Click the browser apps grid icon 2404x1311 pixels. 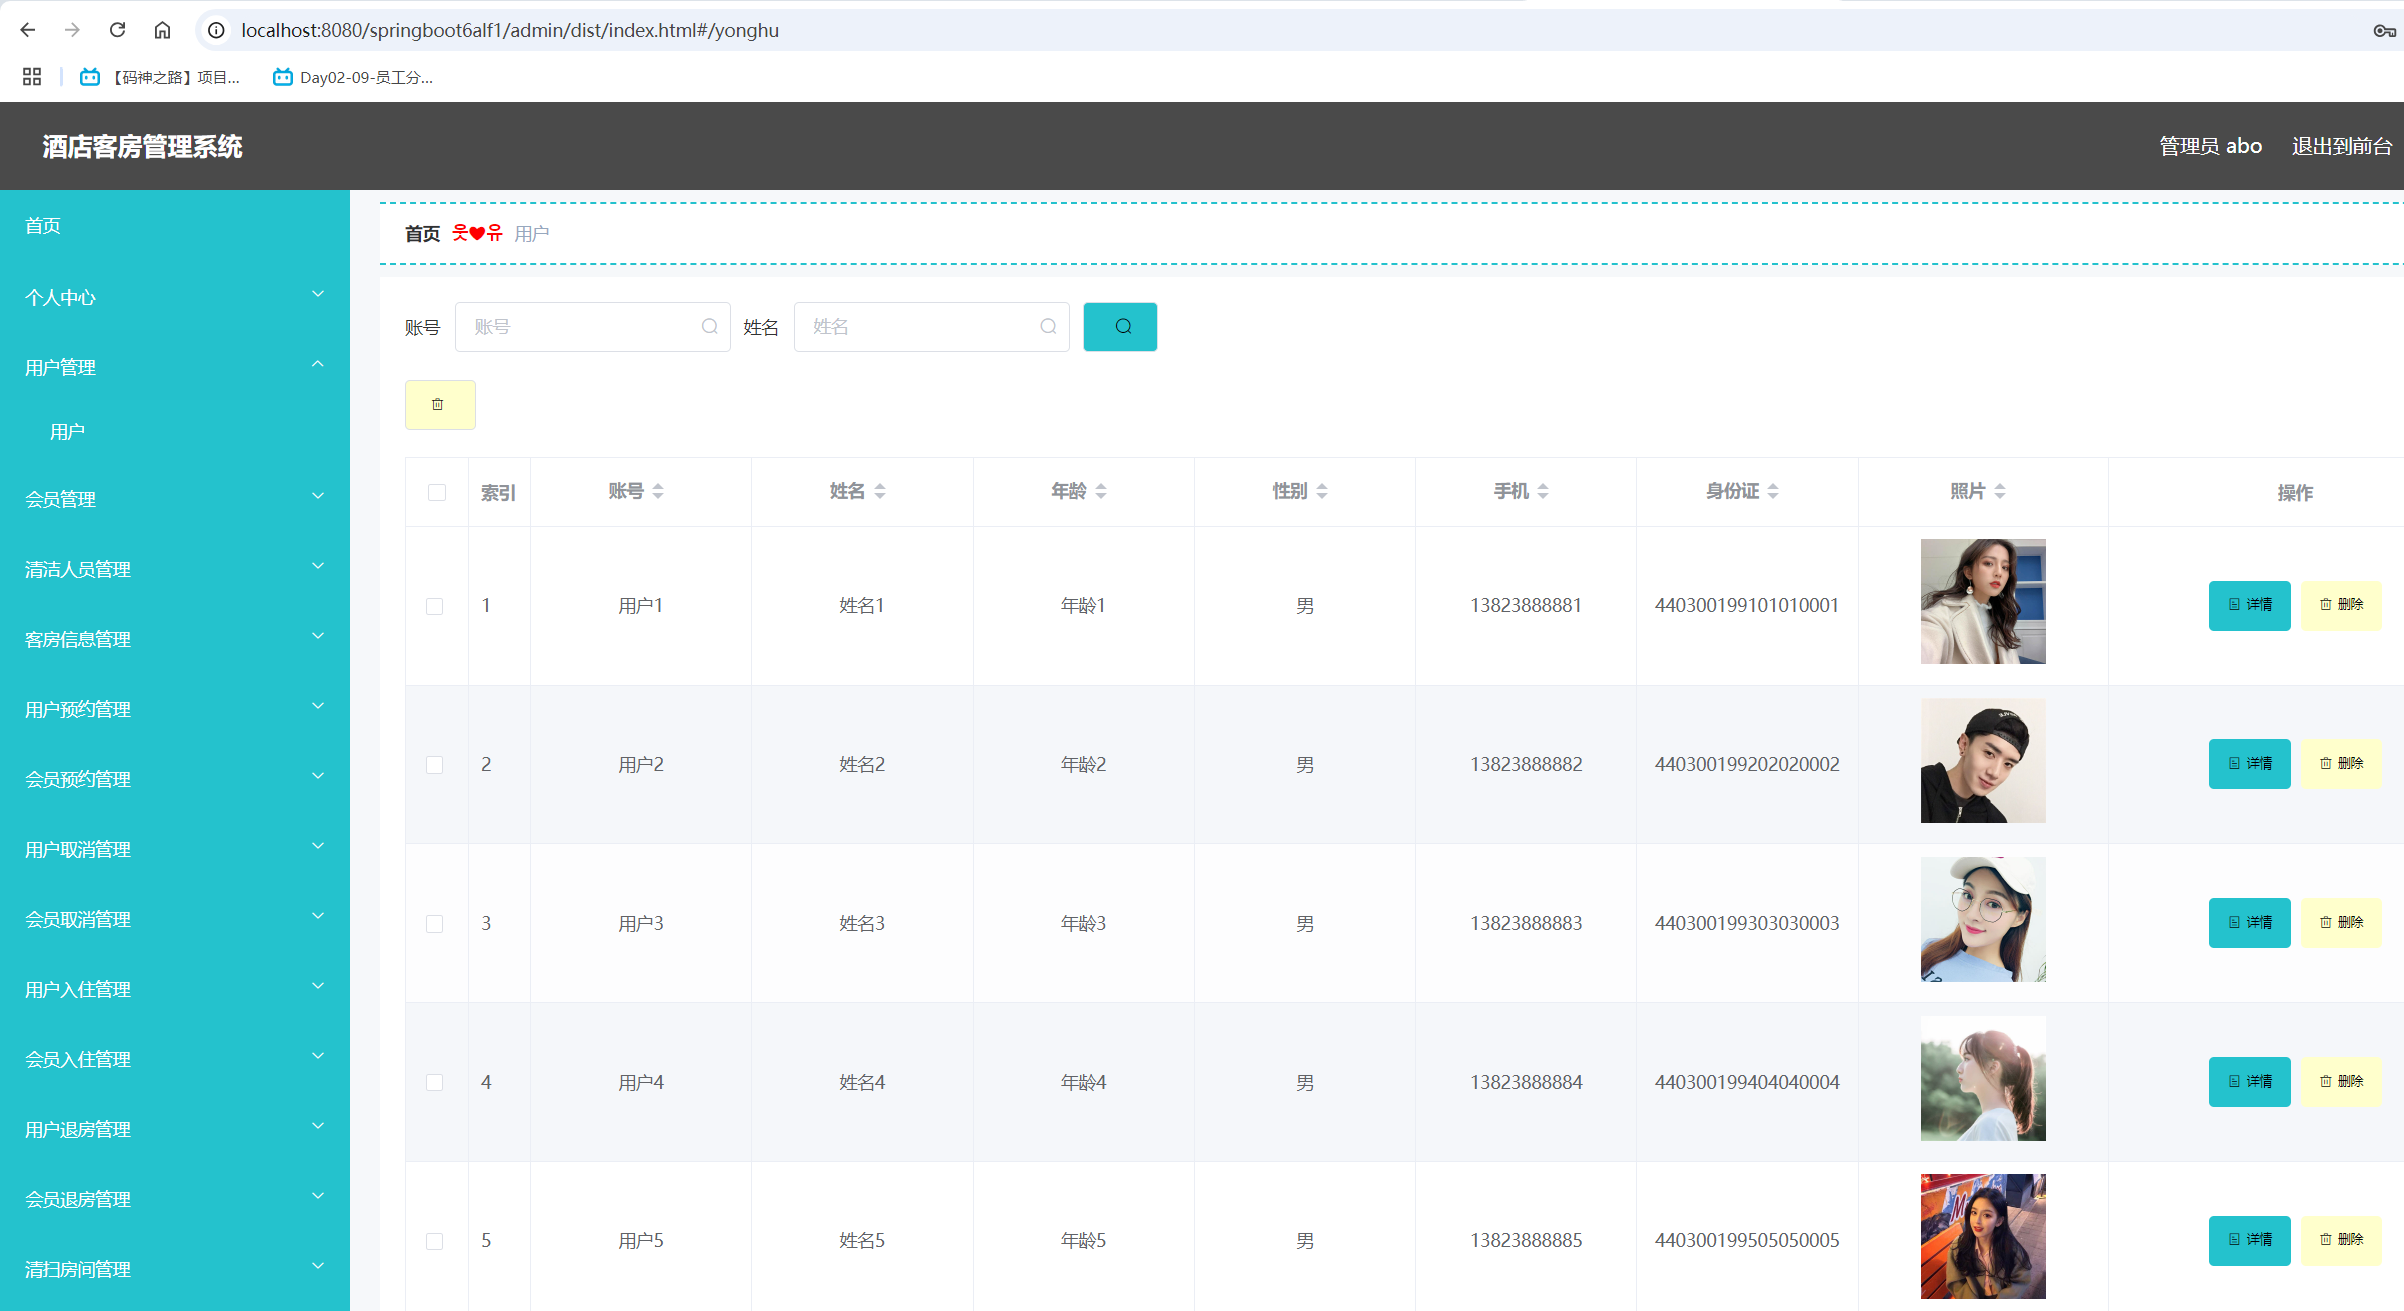(32, 77)
